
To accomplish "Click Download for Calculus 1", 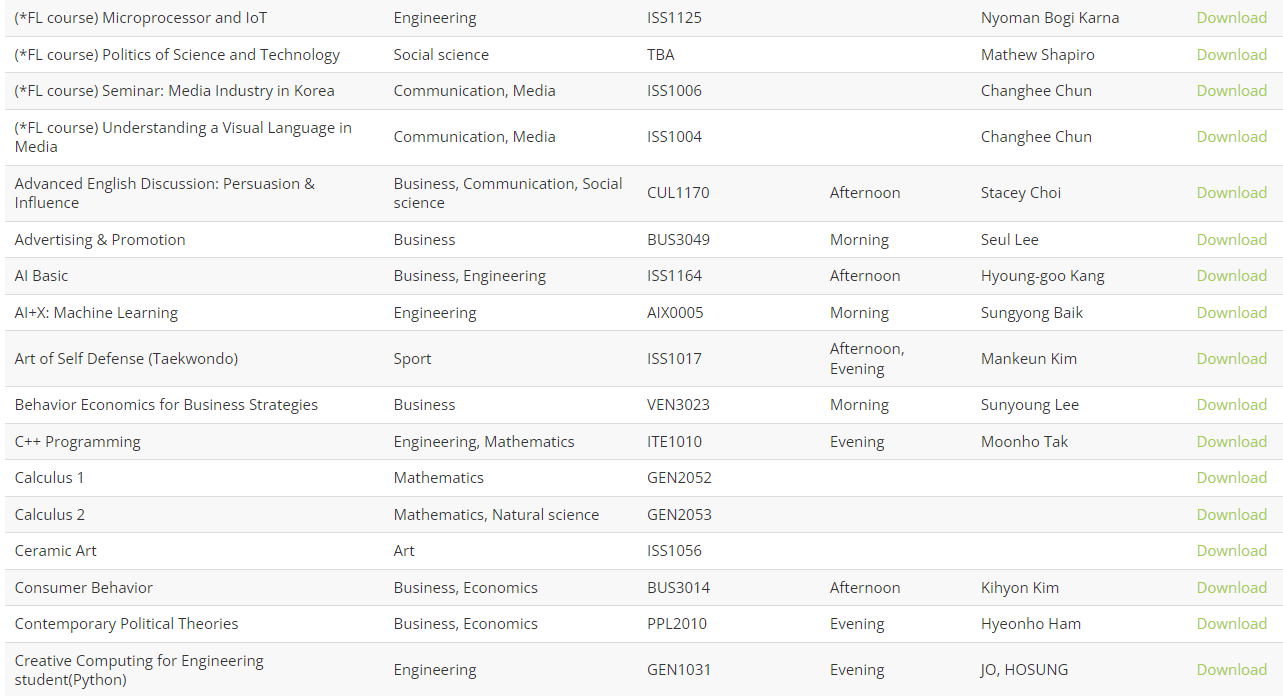I will click(x=1231, y=478).
